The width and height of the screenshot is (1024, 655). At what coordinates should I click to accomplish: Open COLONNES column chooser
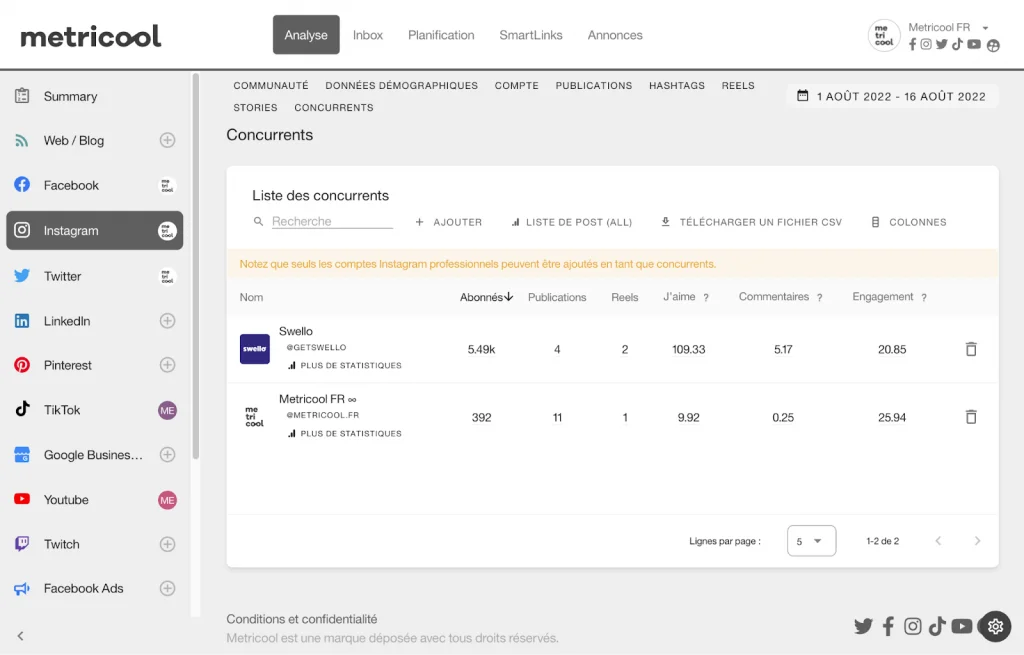(908, 222)
